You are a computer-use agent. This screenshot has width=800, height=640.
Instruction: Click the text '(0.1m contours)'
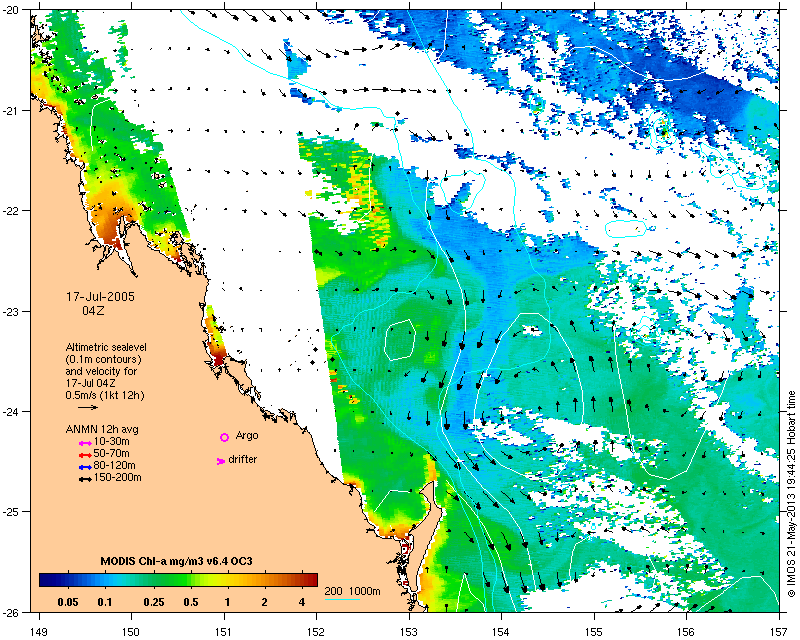pyautogui.click(x=104, y=359)
